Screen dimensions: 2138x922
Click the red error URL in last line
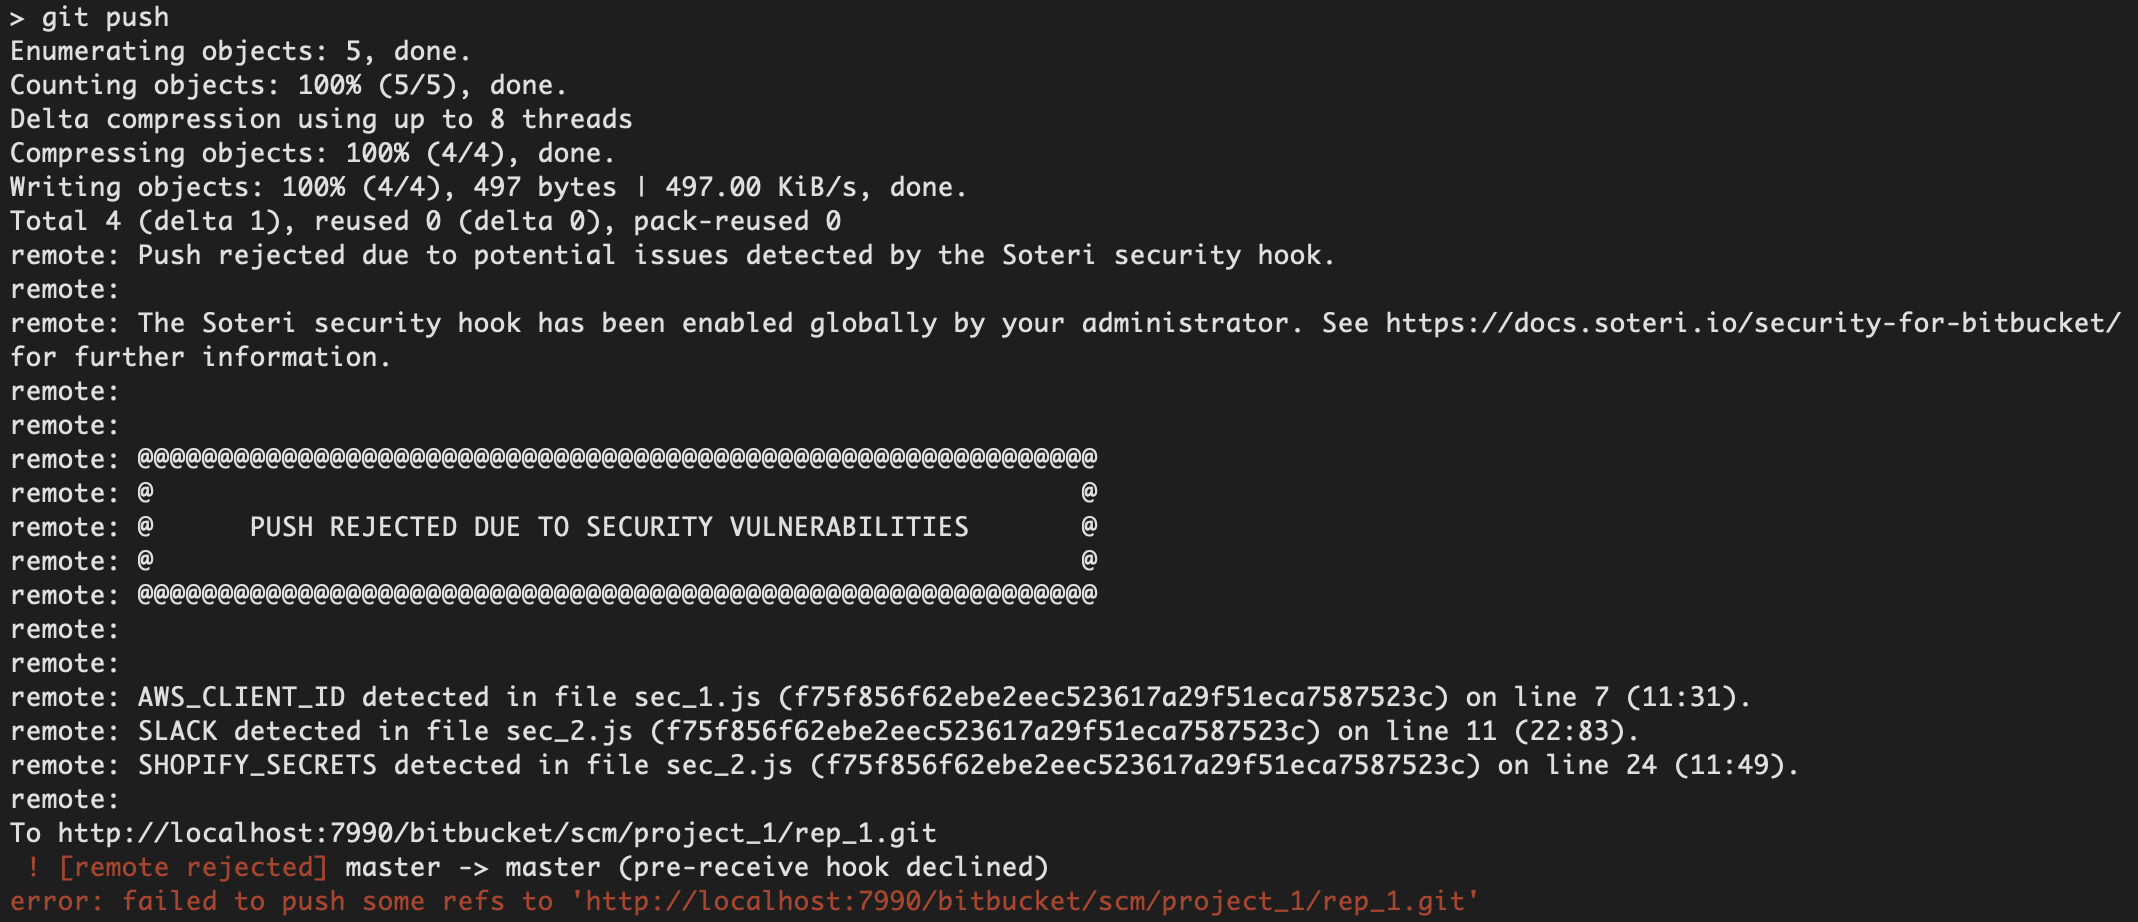pyautogui.click(x=1024, y=901)
